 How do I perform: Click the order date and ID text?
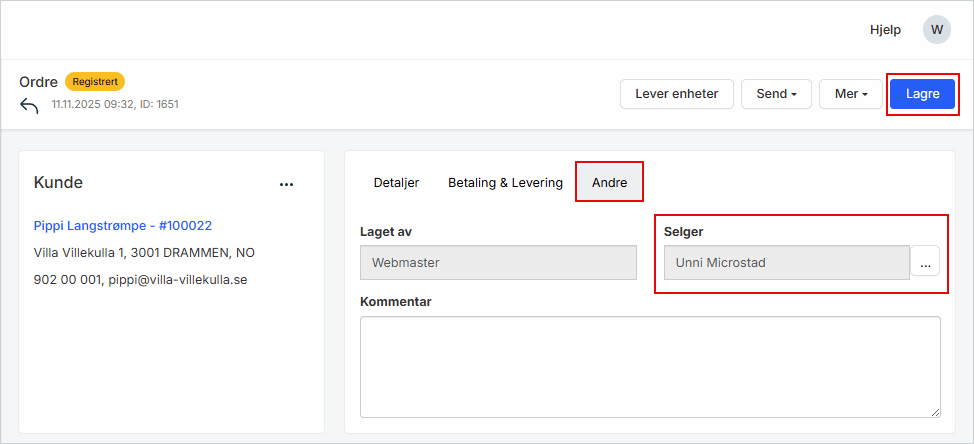click(x=115, y=104)
